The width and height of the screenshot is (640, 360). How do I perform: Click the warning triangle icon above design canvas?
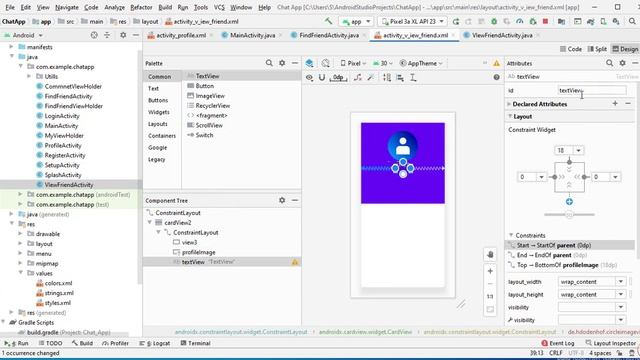(496, 63)
